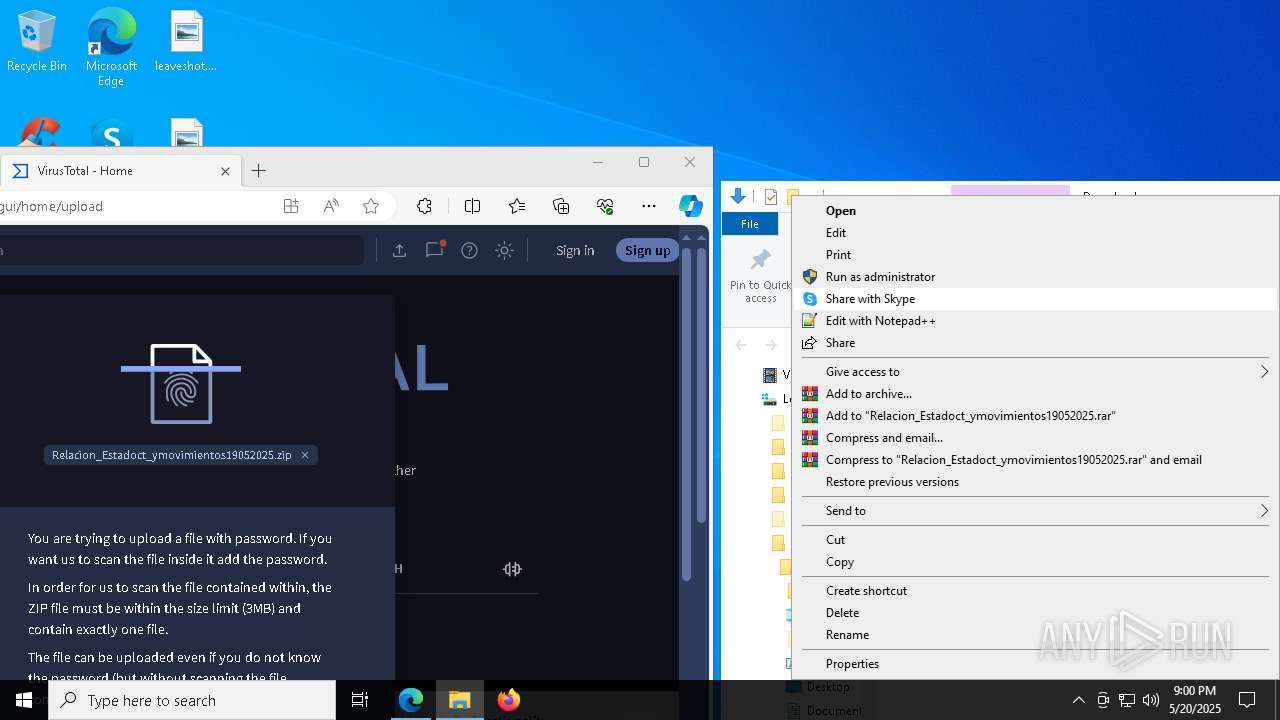Image resolution: width=1280 pixels, height=720 pixels.
Task: Open the Task View taskbar icon
Action: tap(360, 700)
